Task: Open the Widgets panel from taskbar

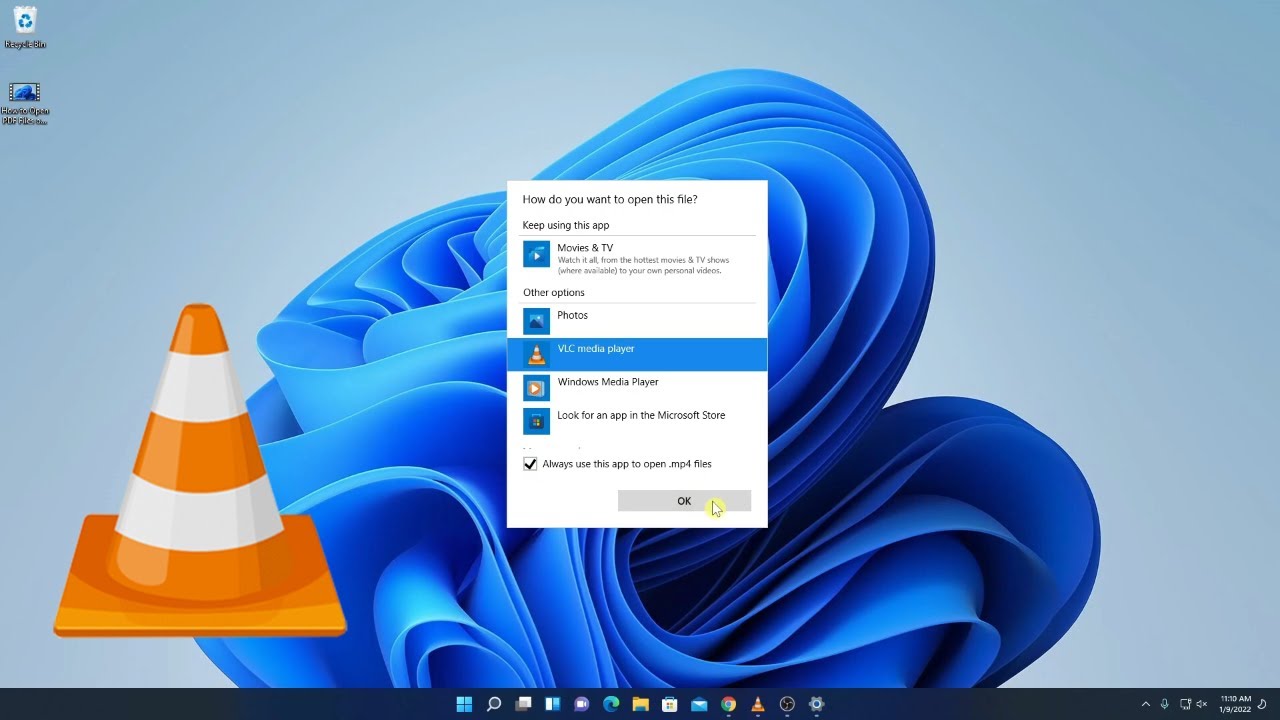Action: pos(552,704)
